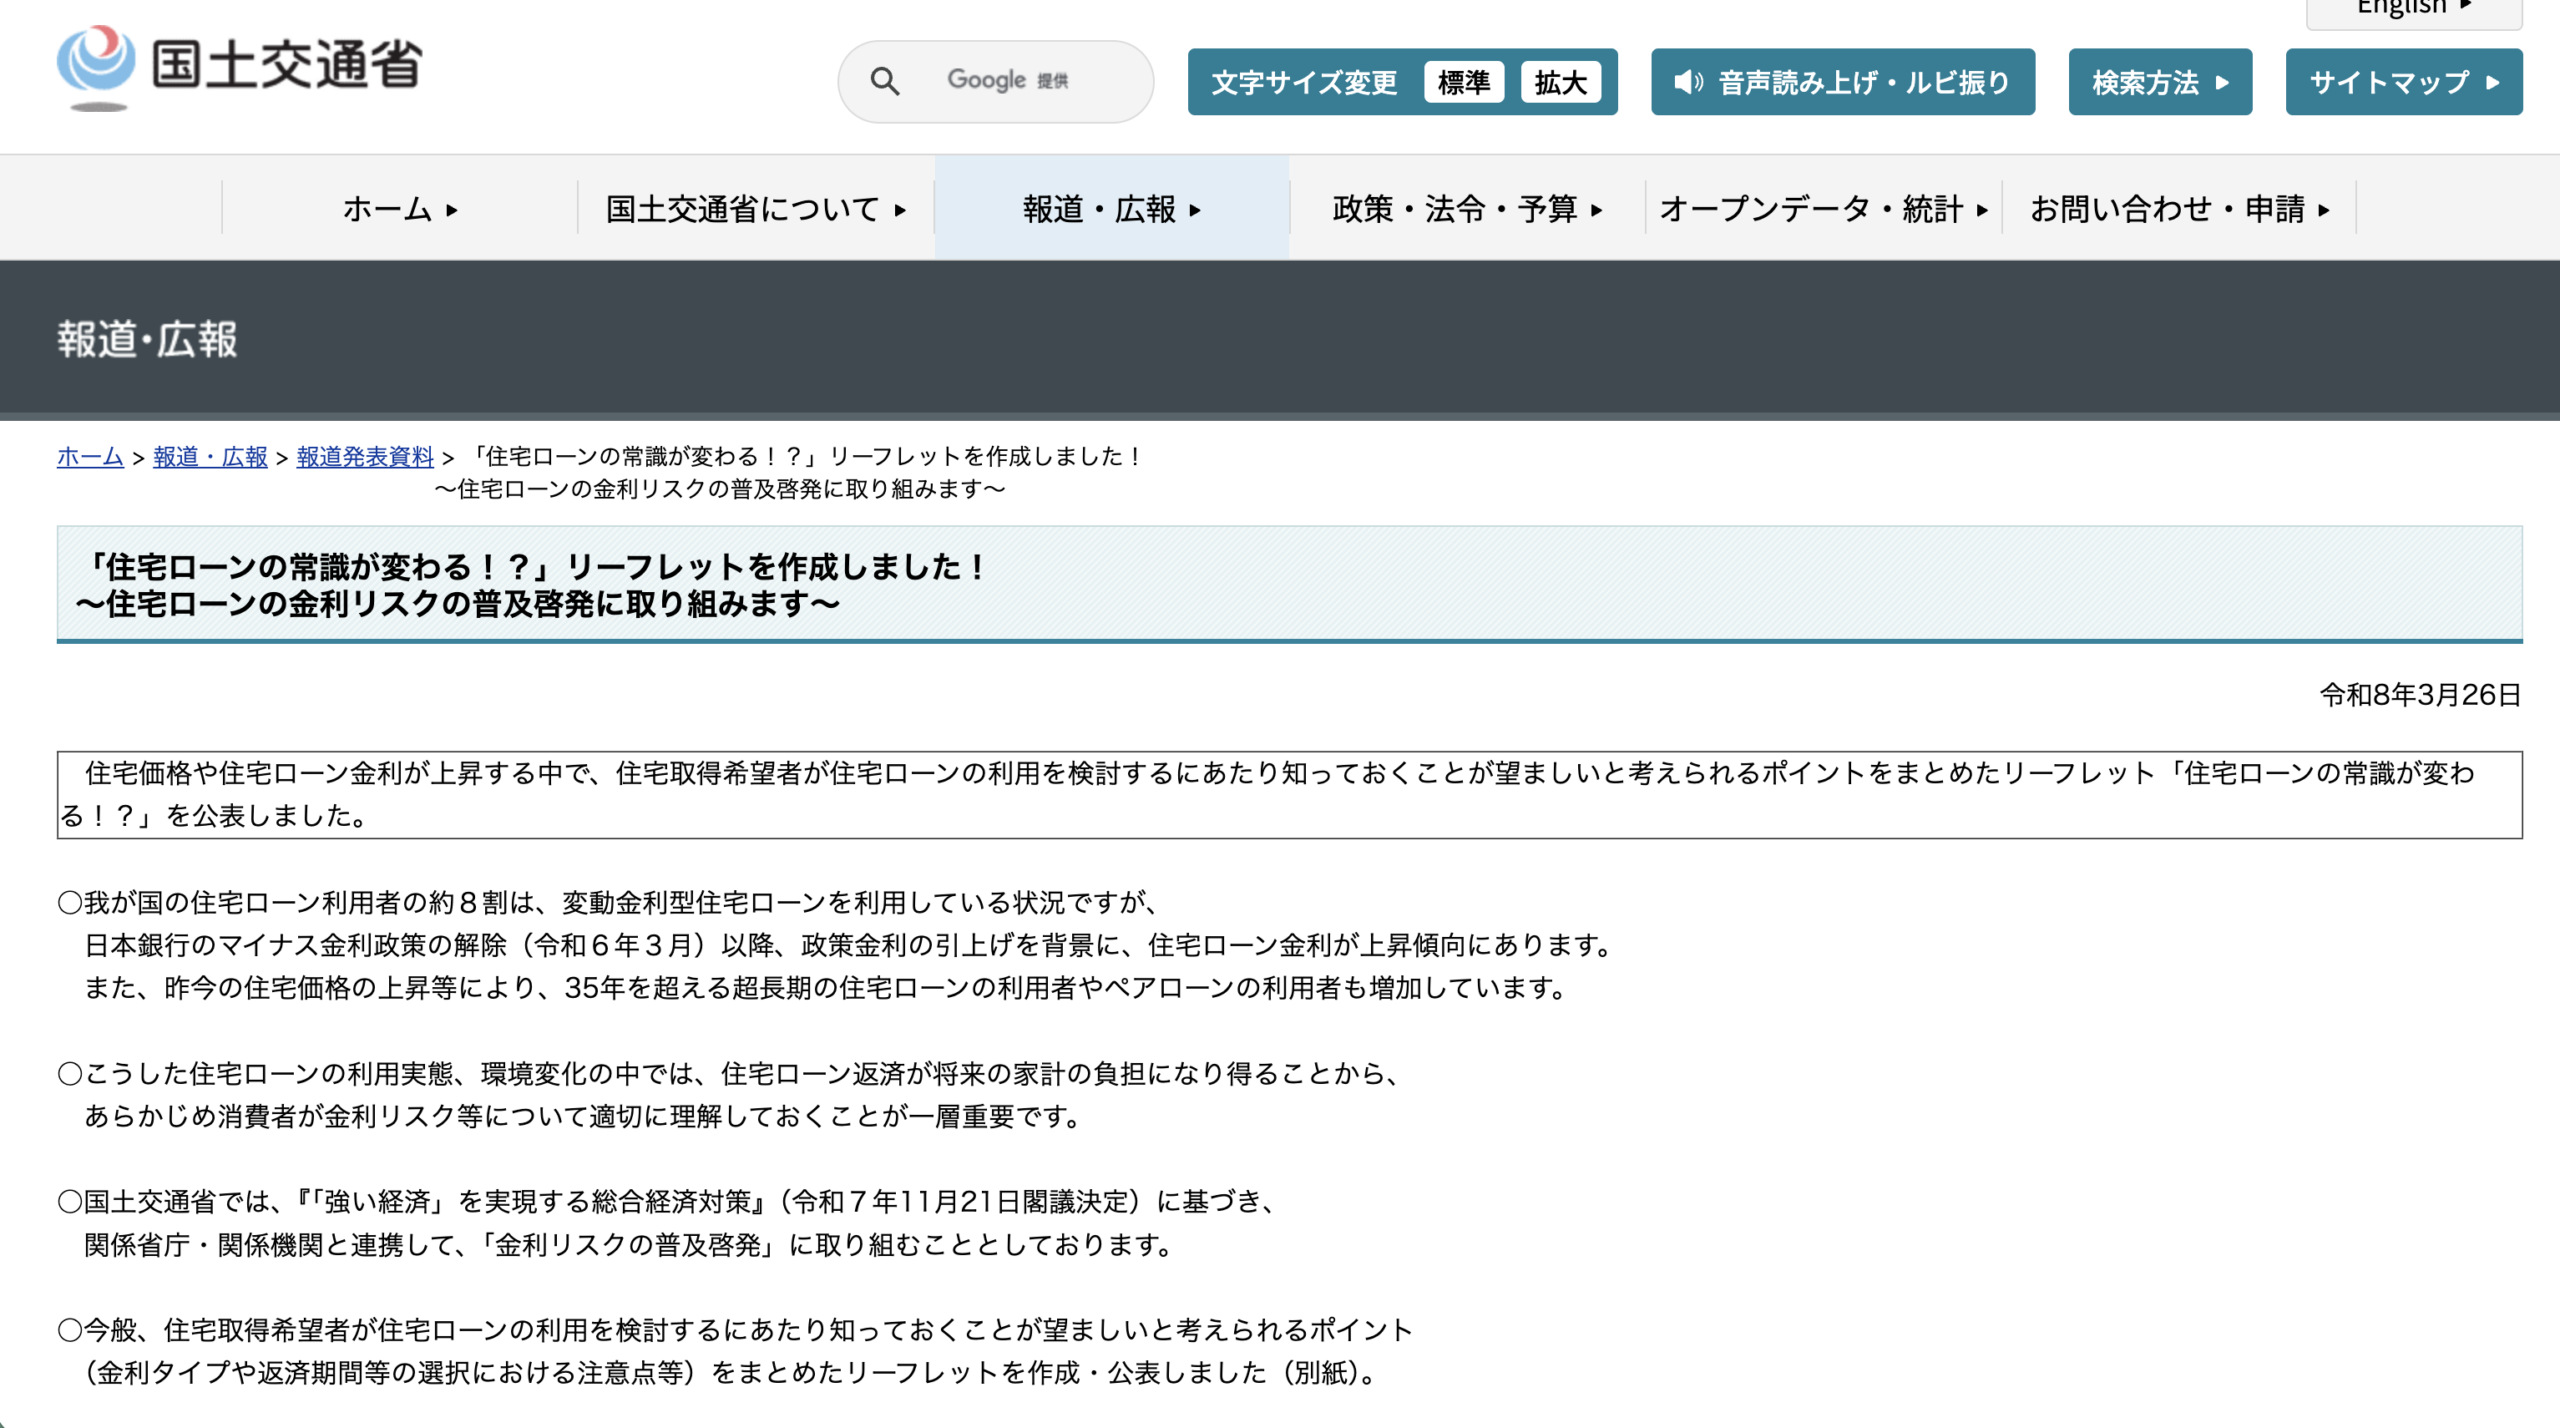Open オープンデータ・統計 navigation item
Image resolution: width=2560 pixels, height=1428 pixels.
point(1823,209)
